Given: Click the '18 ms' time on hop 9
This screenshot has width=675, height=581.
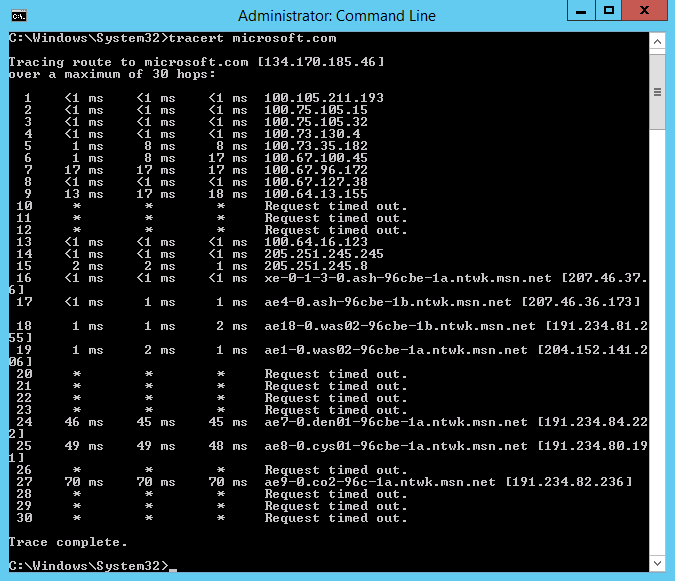Looking at the screenshot, I should [228, 194].
